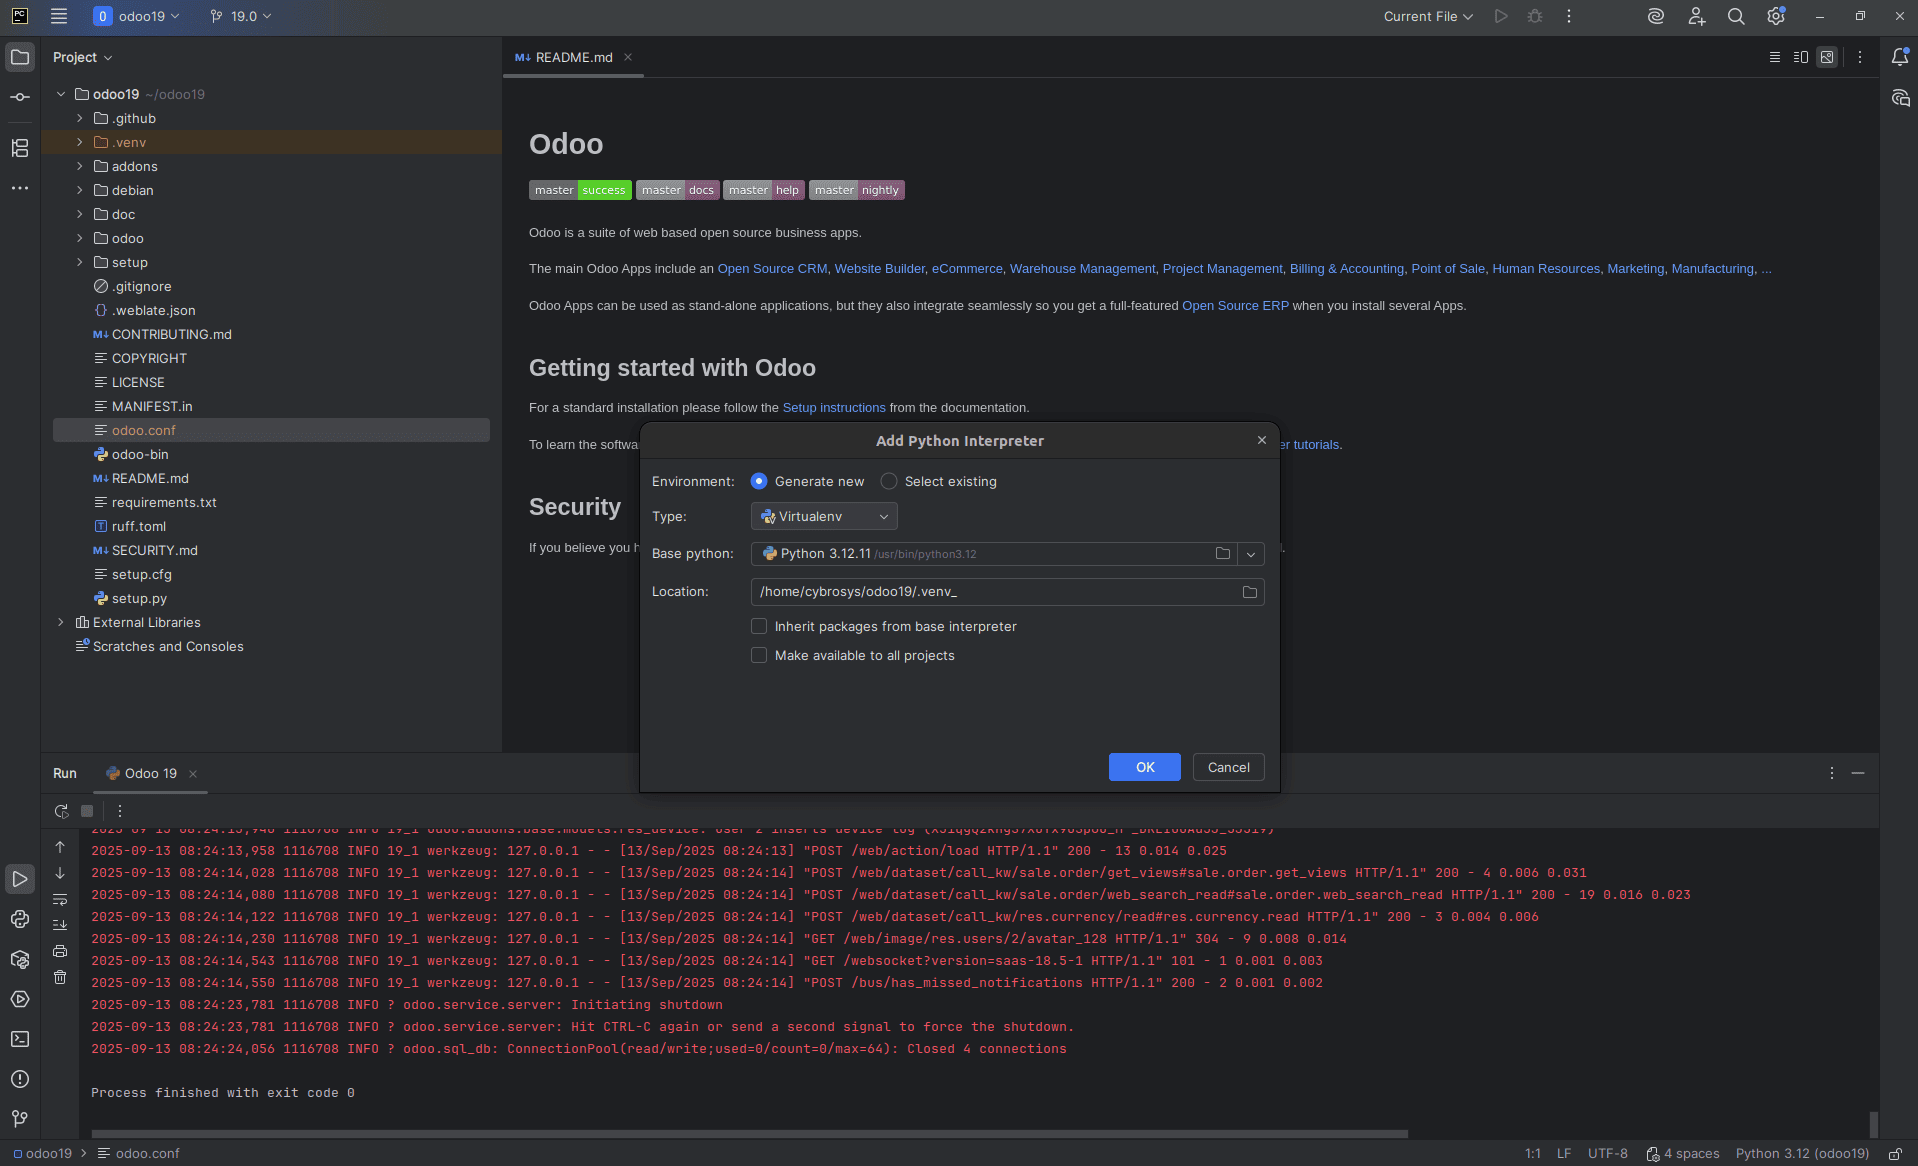
Task: Switch to editor-only markdown view
Action: pyautogui.click(x=1775, y=57)
